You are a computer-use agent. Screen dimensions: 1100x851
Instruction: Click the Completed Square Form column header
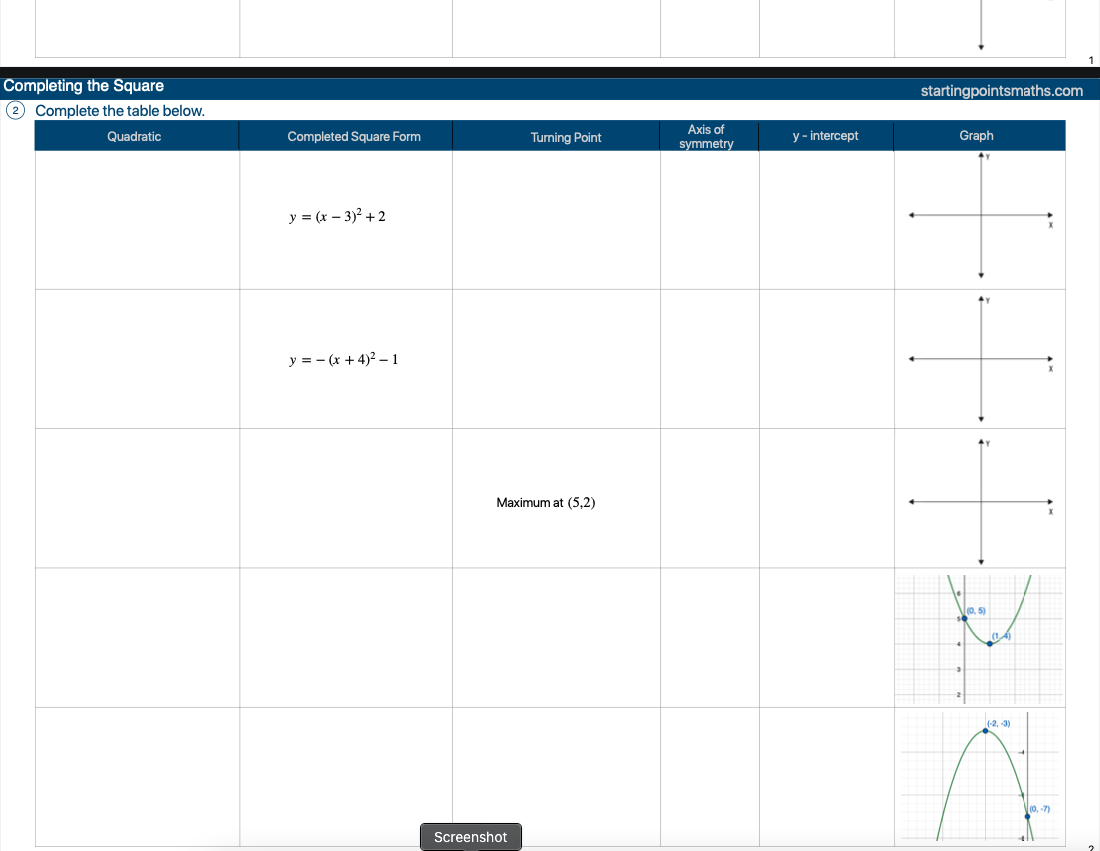(354, 137)
